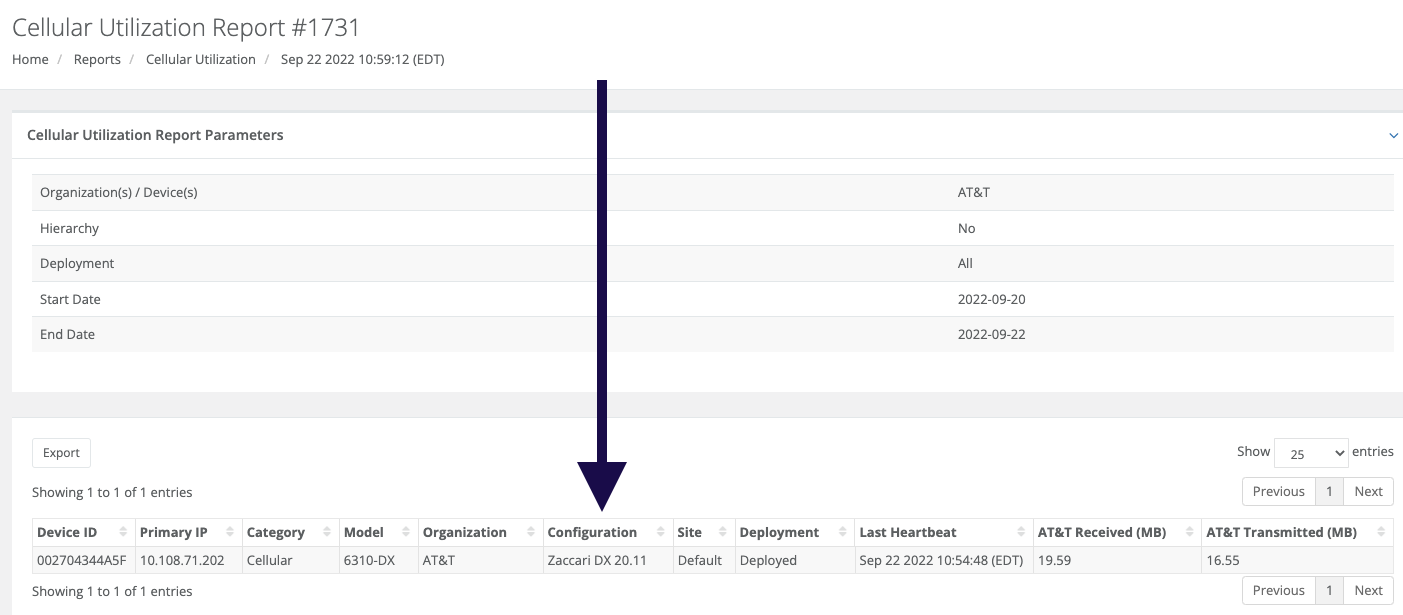
Task: Export the report data
Action: (61, 453)
